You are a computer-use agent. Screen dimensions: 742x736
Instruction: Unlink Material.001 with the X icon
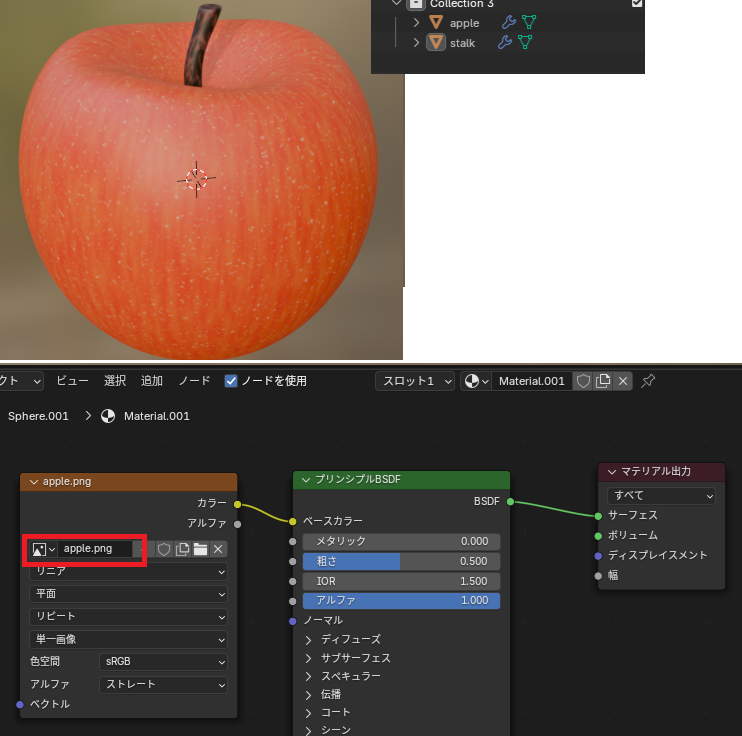[x=623, y=381]
